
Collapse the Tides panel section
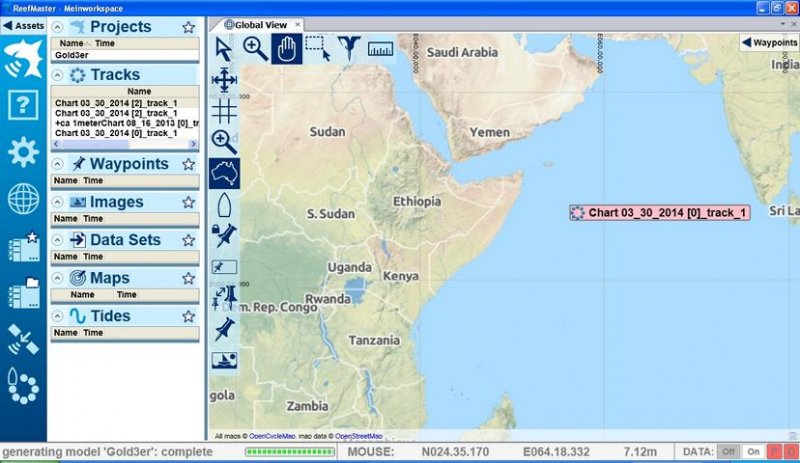pos(57,316)
